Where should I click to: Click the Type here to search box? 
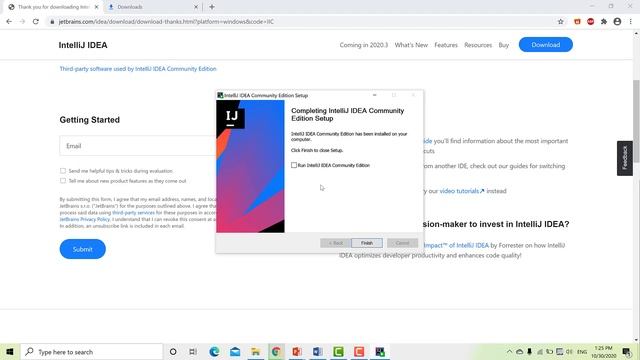tap(92, 351)
